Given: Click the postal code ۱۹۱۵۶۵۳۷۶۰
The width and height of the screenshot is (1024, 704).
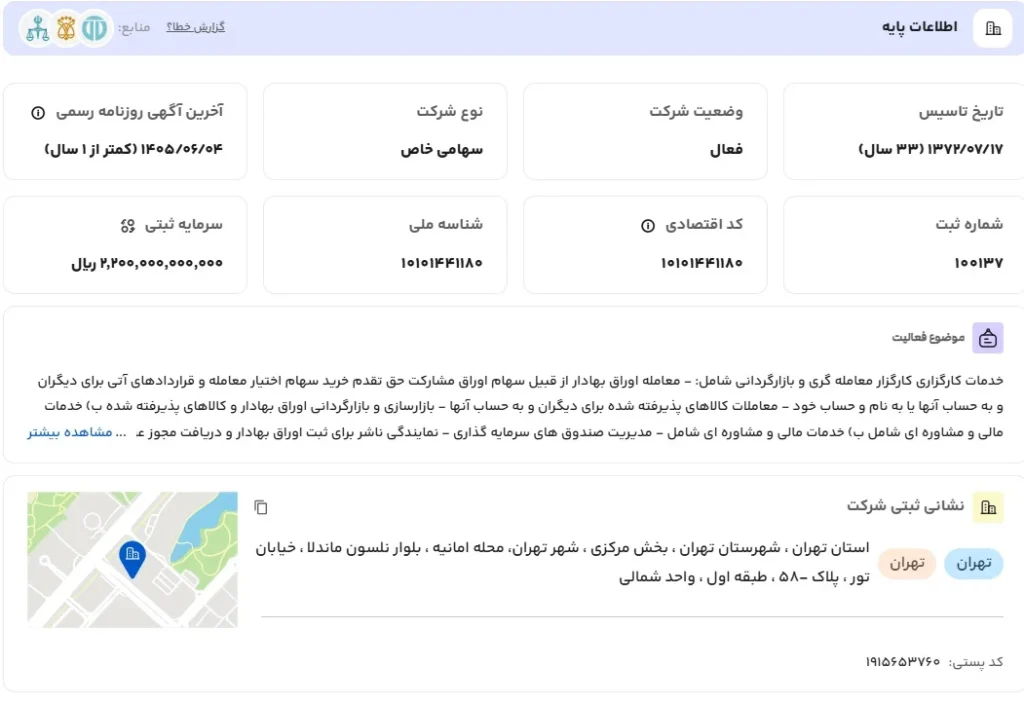Looking at the screenshot, I should point(903,662).
